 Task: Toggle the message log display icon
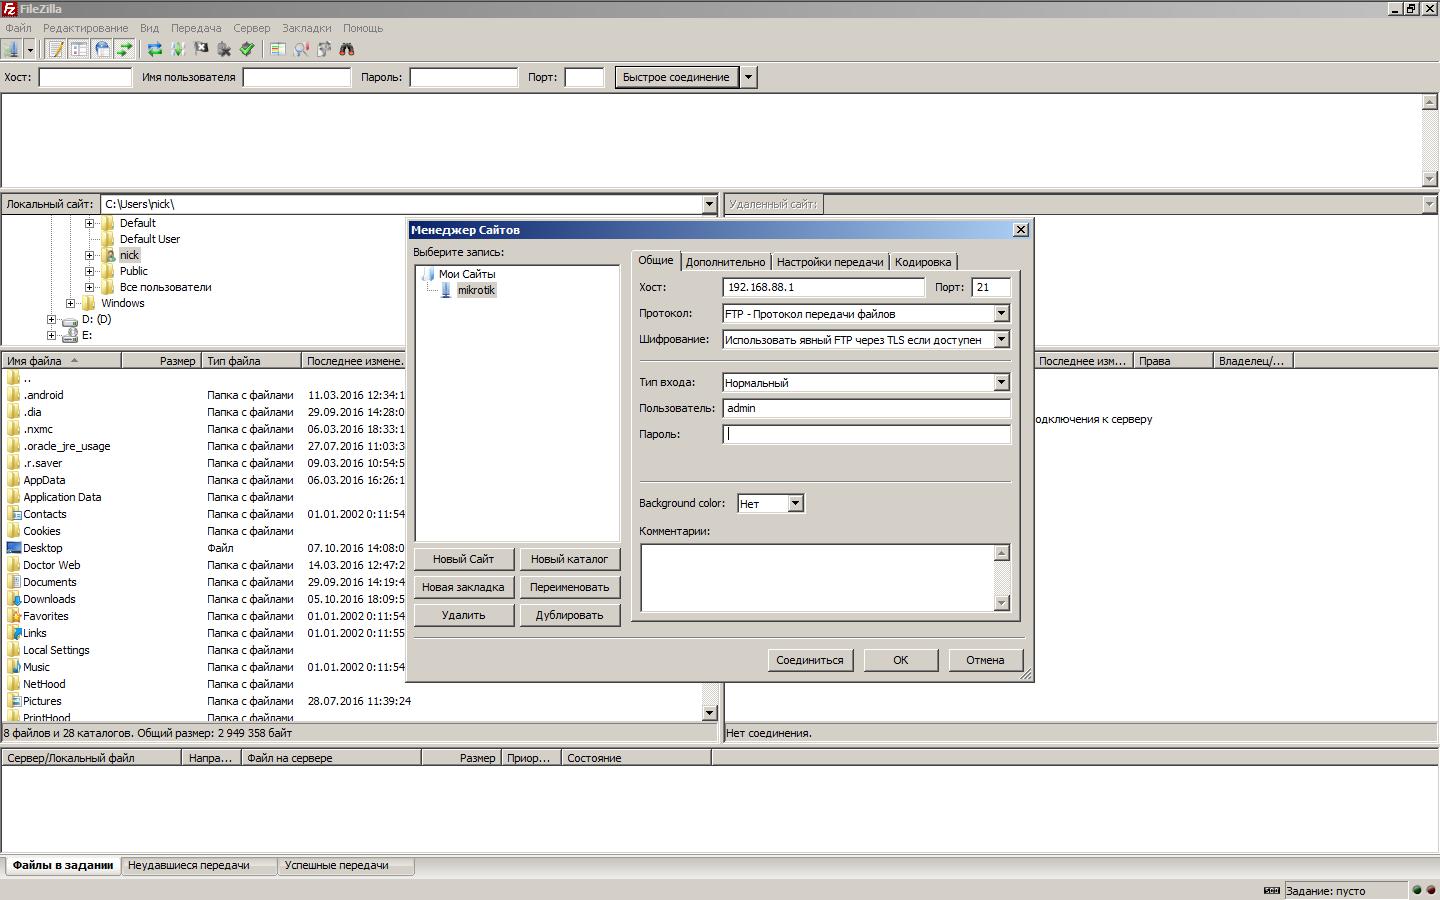(x=56, y=49)
